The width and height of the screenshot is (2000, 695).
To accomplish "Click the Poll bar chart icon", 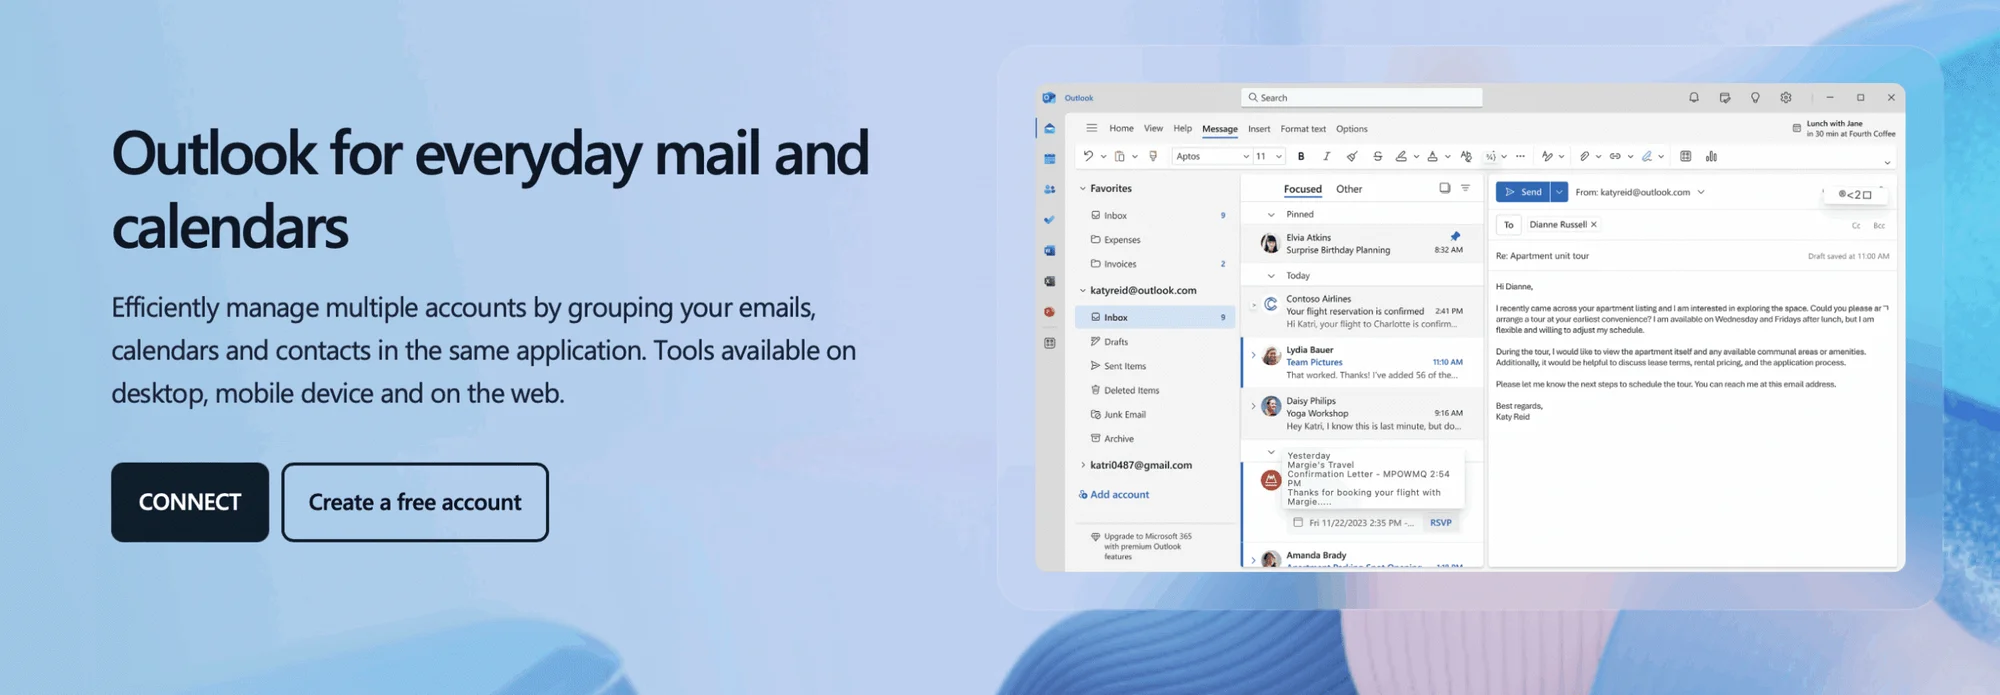I will click(x=1711, y=156).
